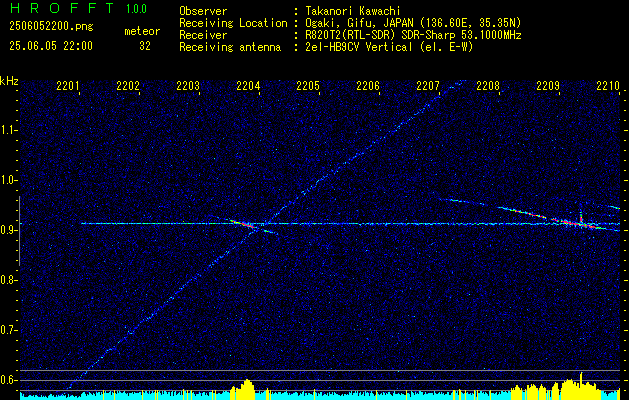Click the kHz axis unit label
Image resolution: width=629 pixels, height=400 pixels.
9,81
